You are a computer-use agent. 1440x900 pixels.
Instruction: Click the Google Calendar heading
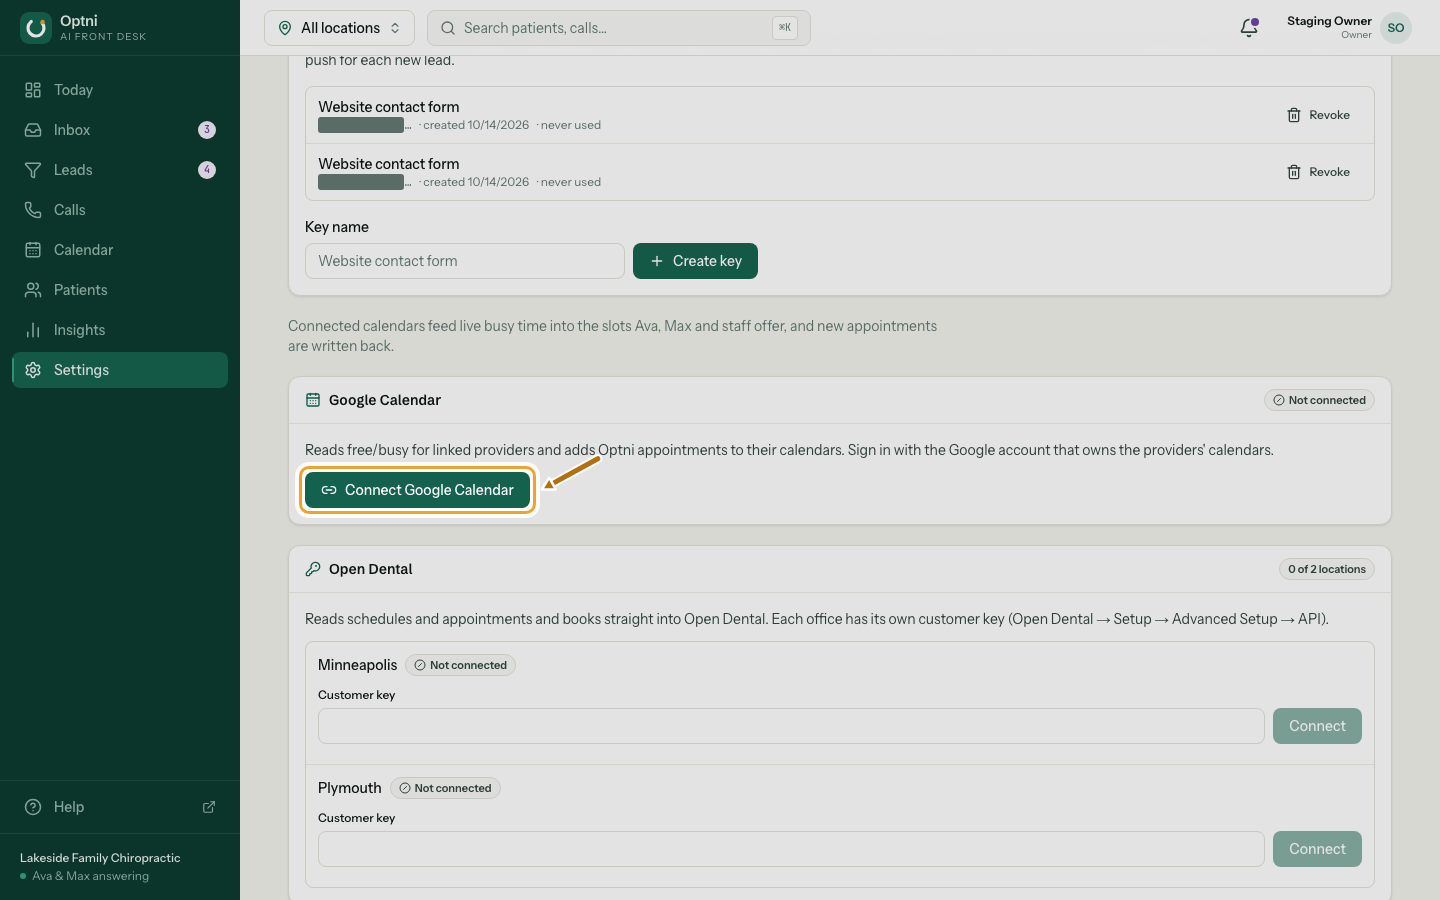(x=385, y=400)
